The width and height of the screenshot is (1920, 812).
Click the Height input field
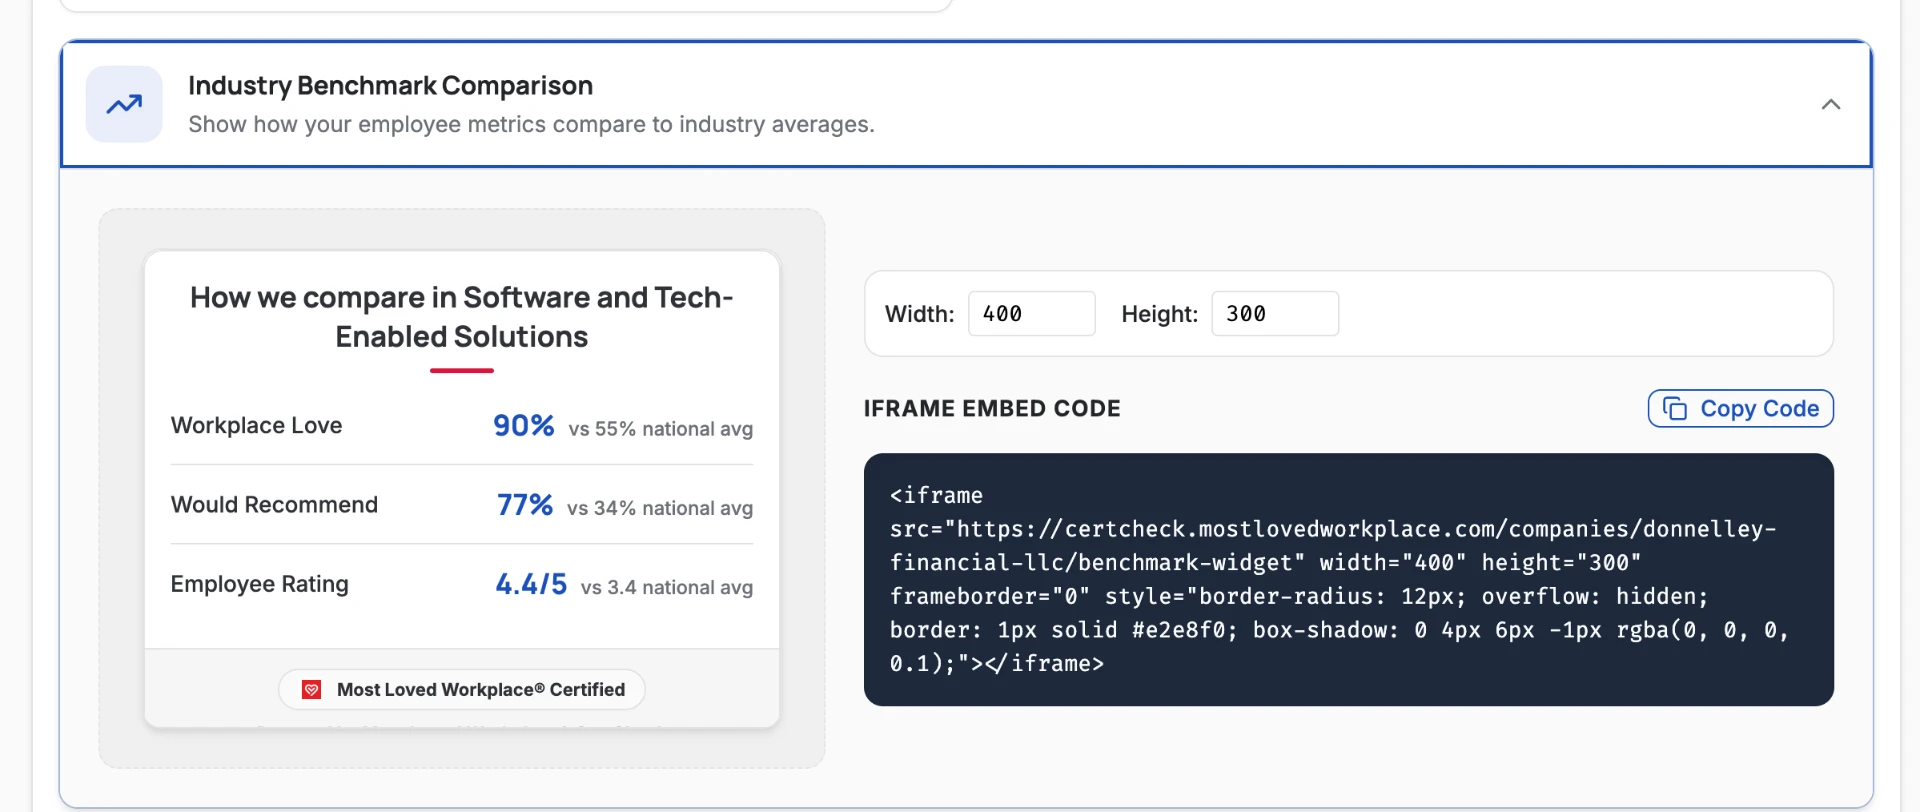[1275, 314]
